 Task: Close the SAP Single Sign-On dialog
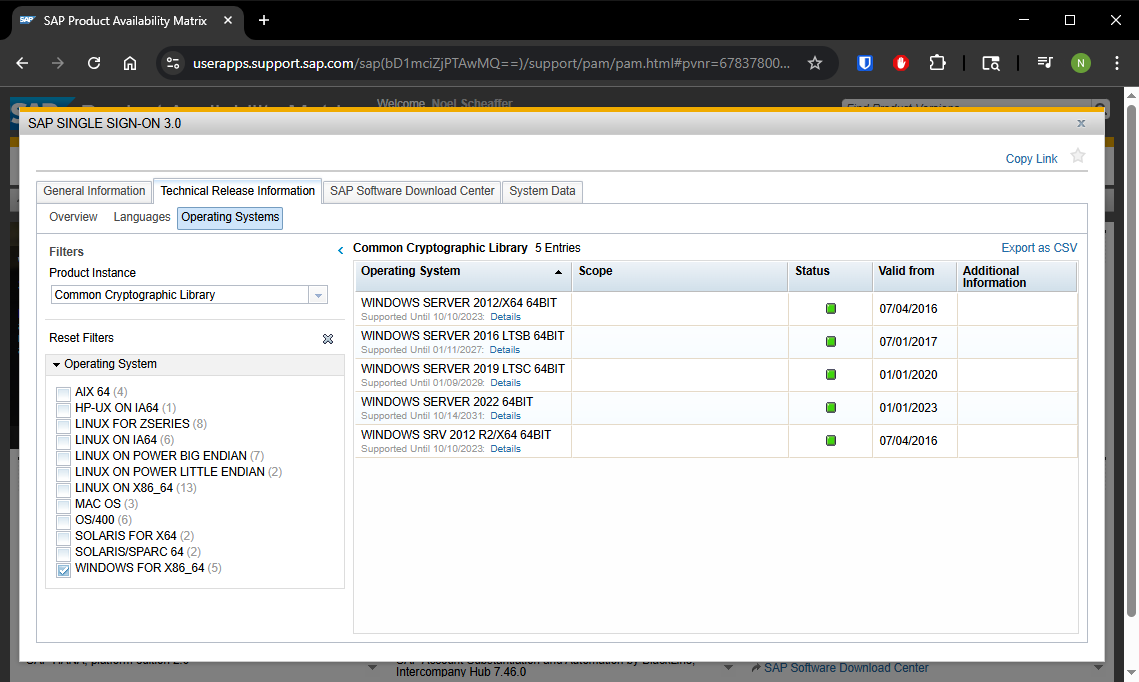[1081, 123]
